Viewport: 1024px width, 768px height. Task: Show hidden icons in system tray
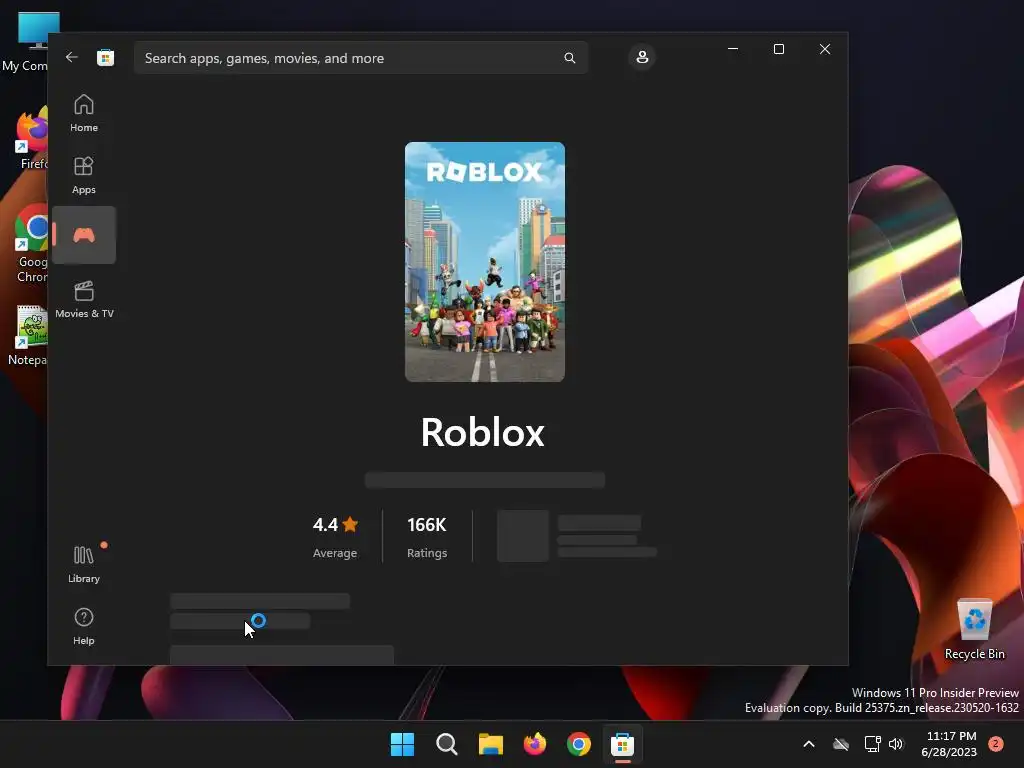(x=808, y=744)
